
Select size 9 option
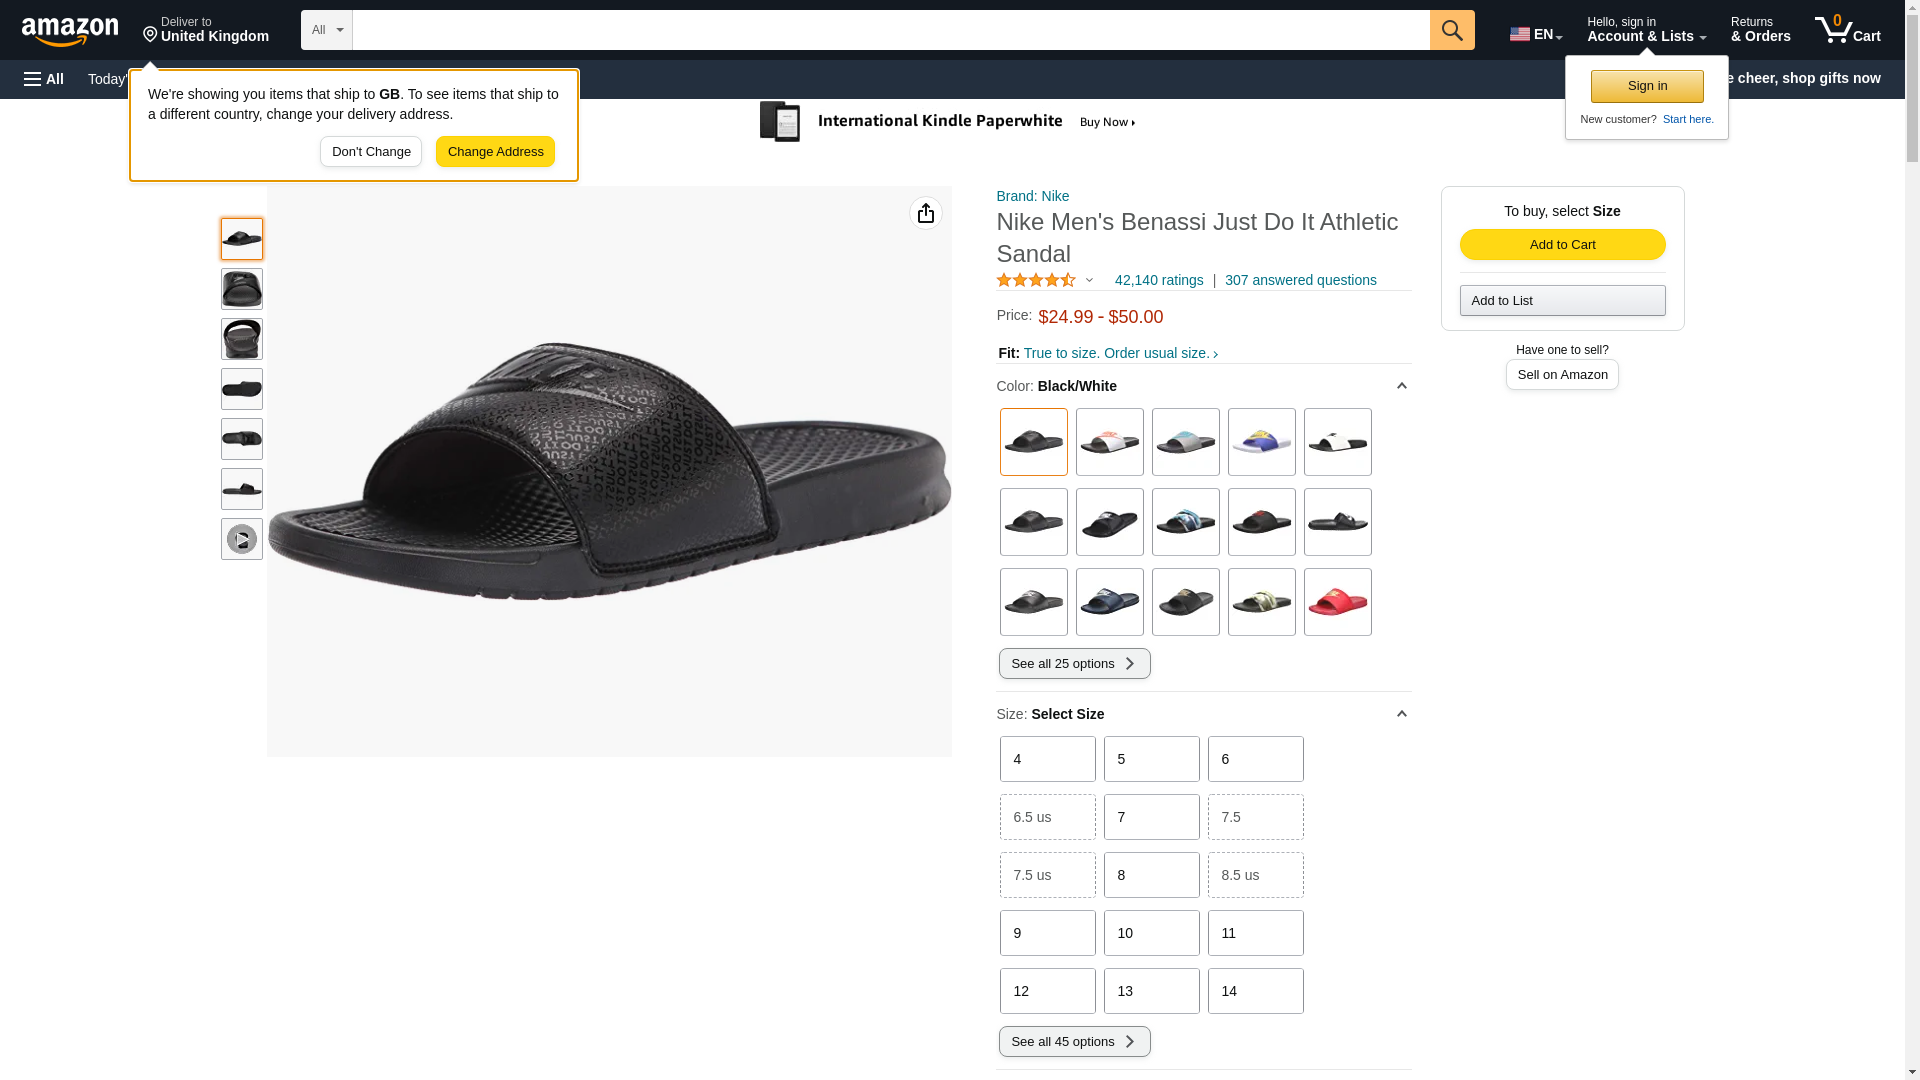(1047, 933)
